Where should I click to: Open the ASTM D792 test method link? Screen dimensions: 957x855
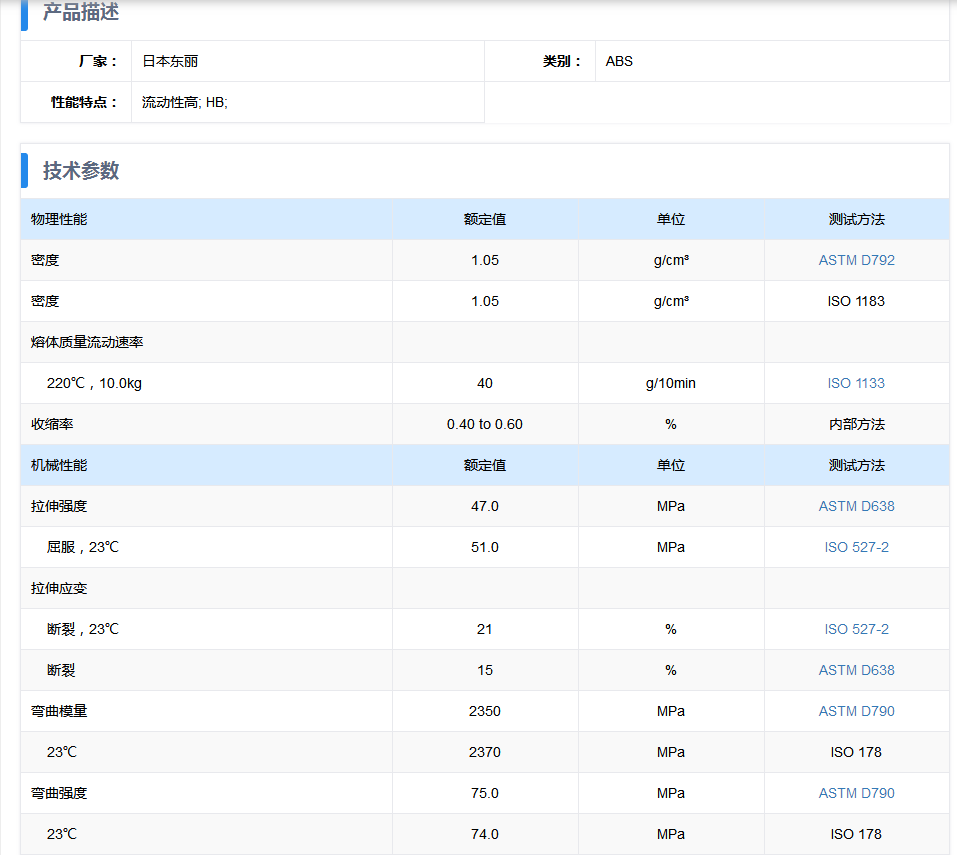(x=856, y=260)
